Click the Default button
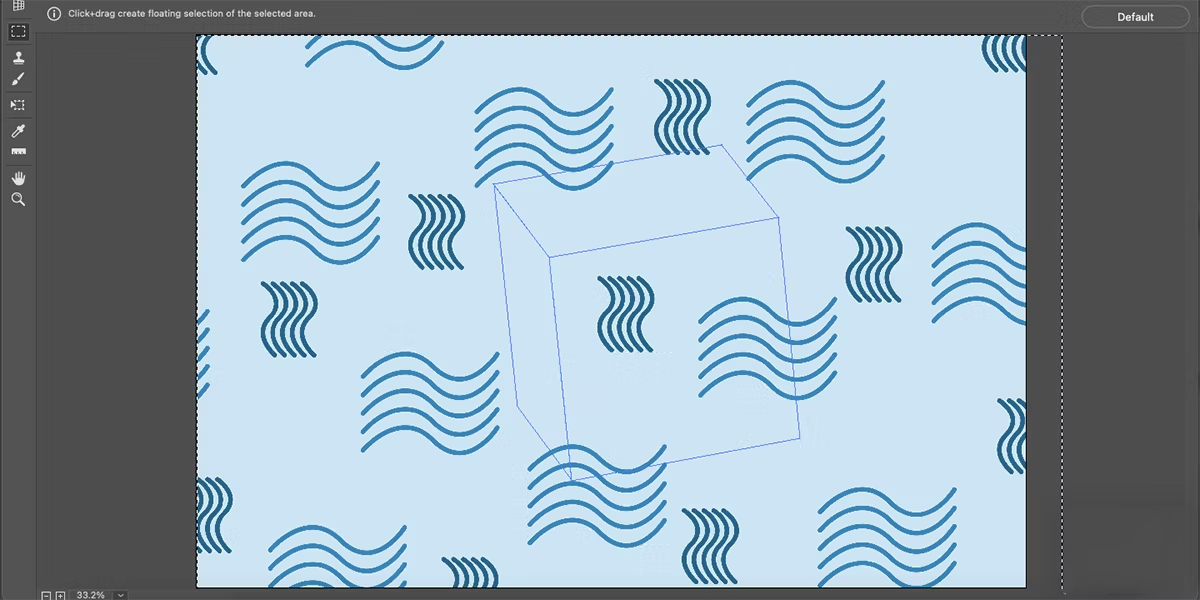1200x600 pixels. (1135, 17)
